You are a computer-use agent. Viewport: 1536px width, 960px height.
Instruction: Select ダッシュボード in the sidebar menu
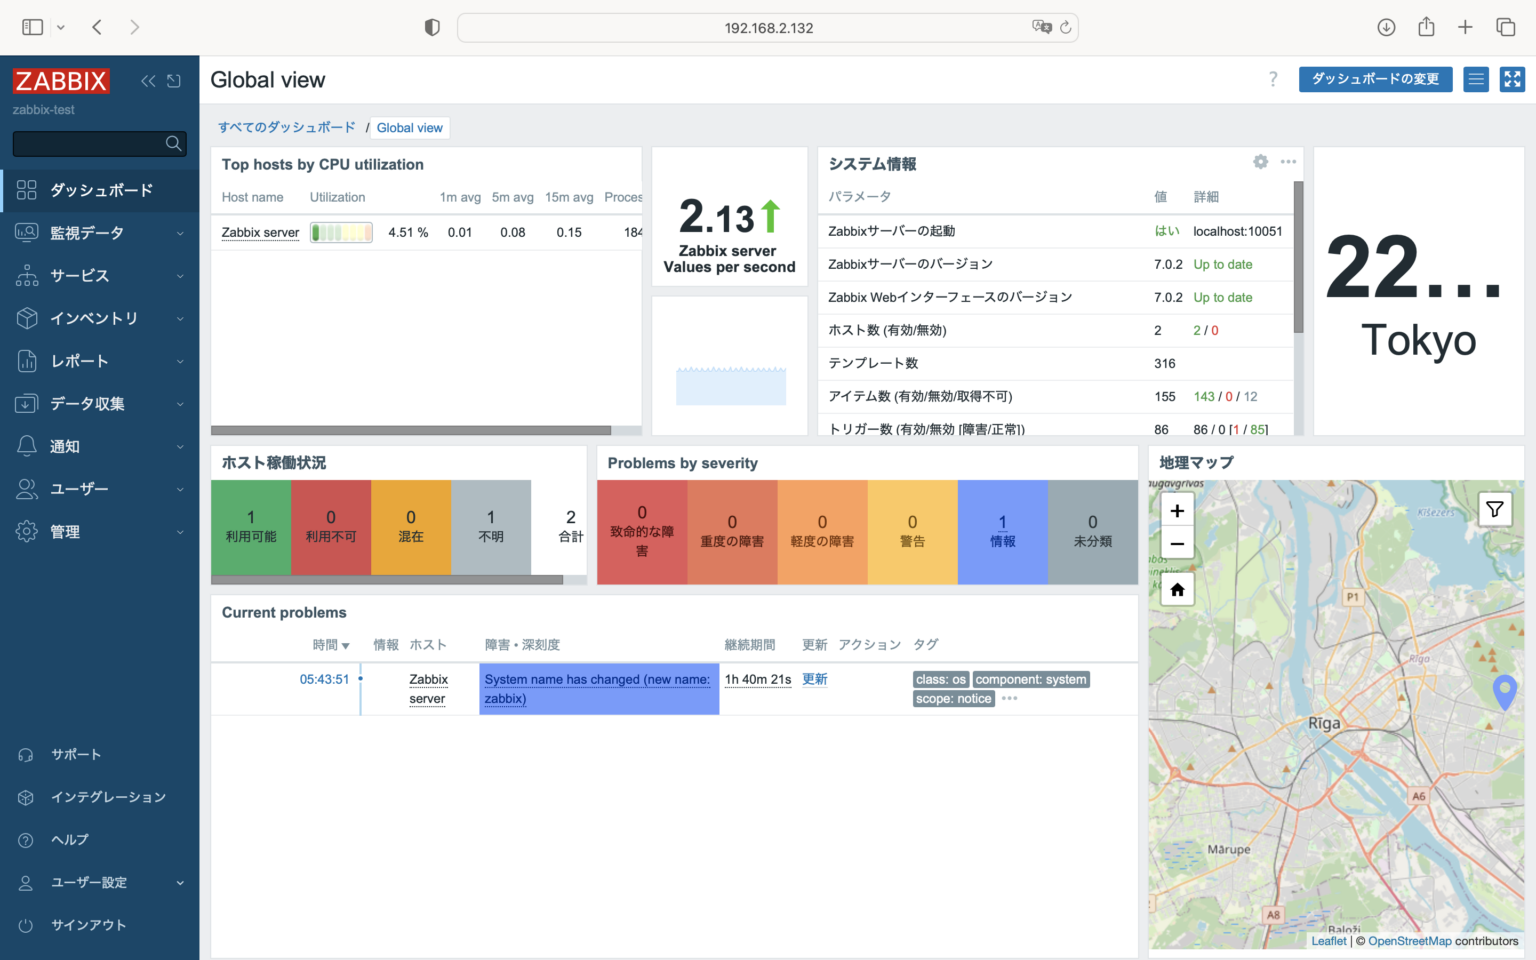tap(100, 189)
